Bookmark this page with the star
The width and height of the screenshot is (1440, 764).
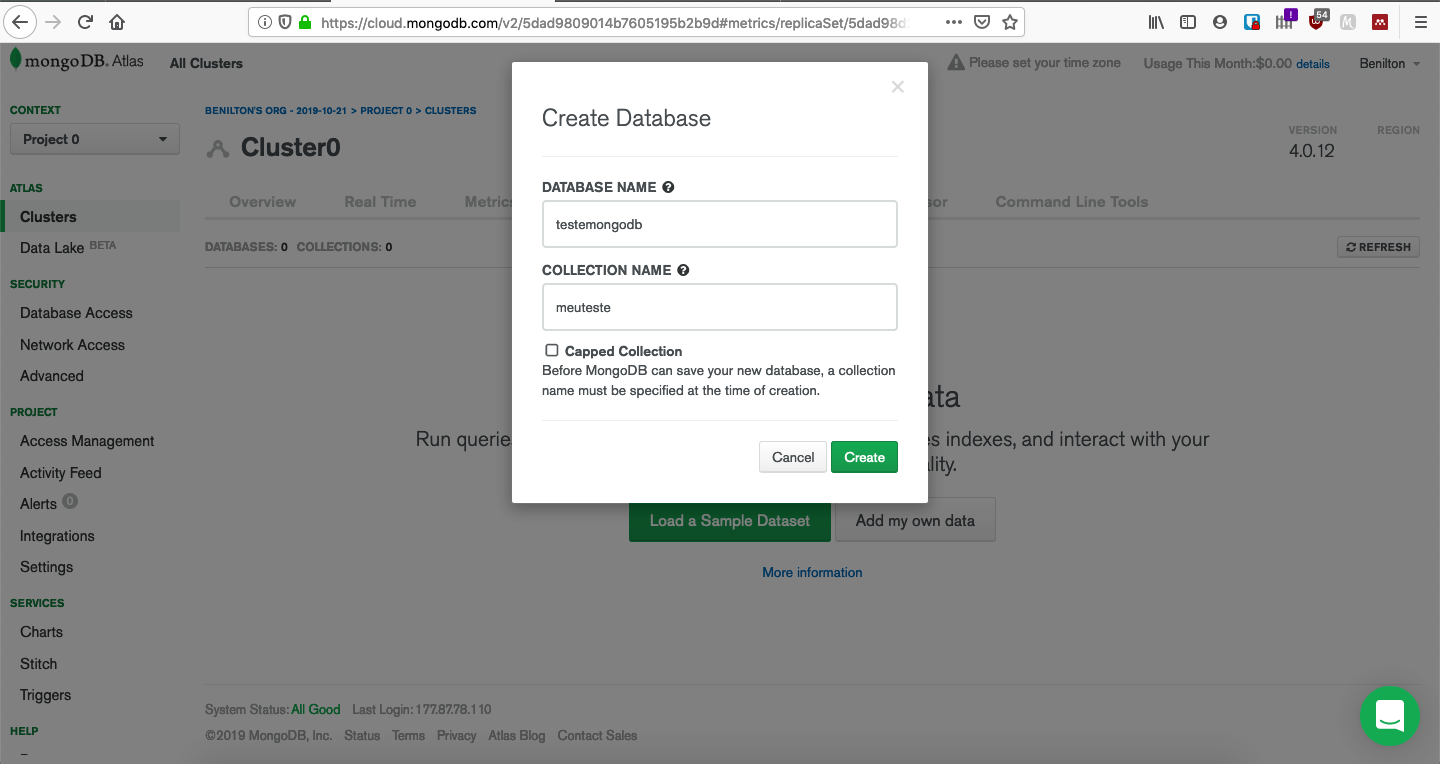[1009, 21]
